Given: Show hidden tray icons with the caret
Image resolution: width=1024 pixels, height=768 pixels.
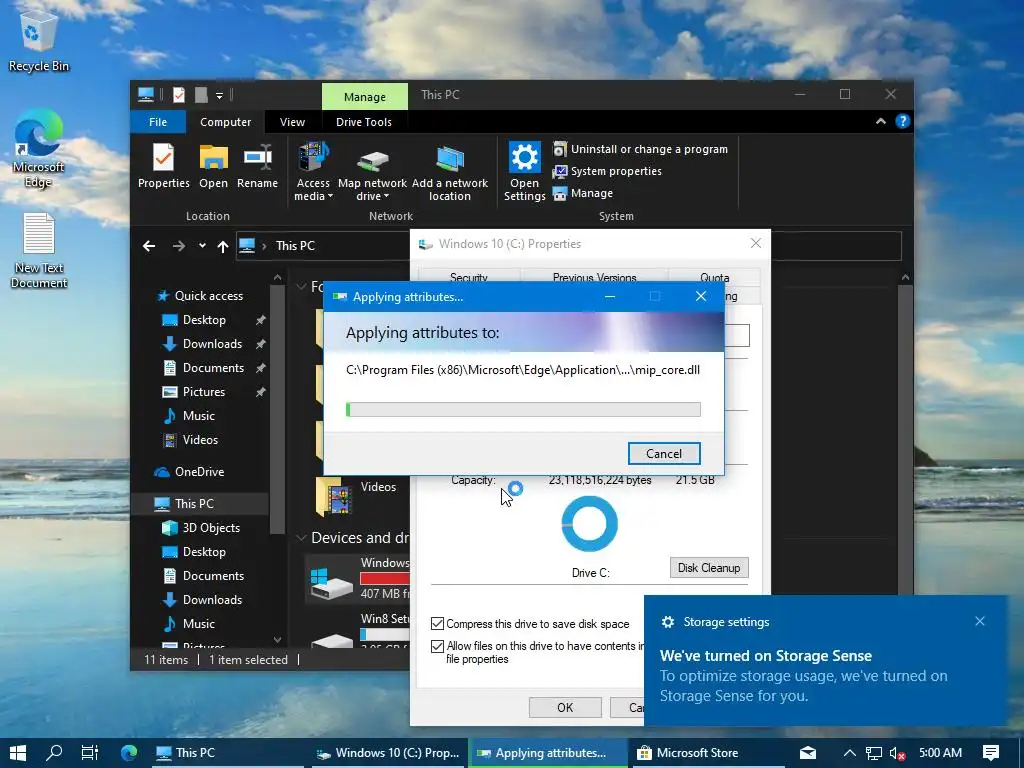Looking at the screenshot, I should 850,753.
